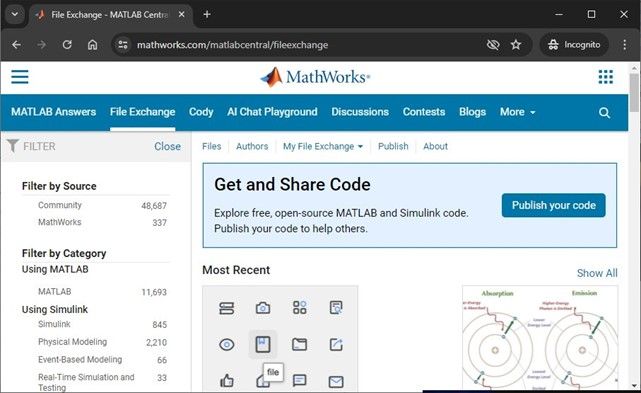
Task: Click the eye icon in the Most Recent thumbnail
Action: click(226, 345)
